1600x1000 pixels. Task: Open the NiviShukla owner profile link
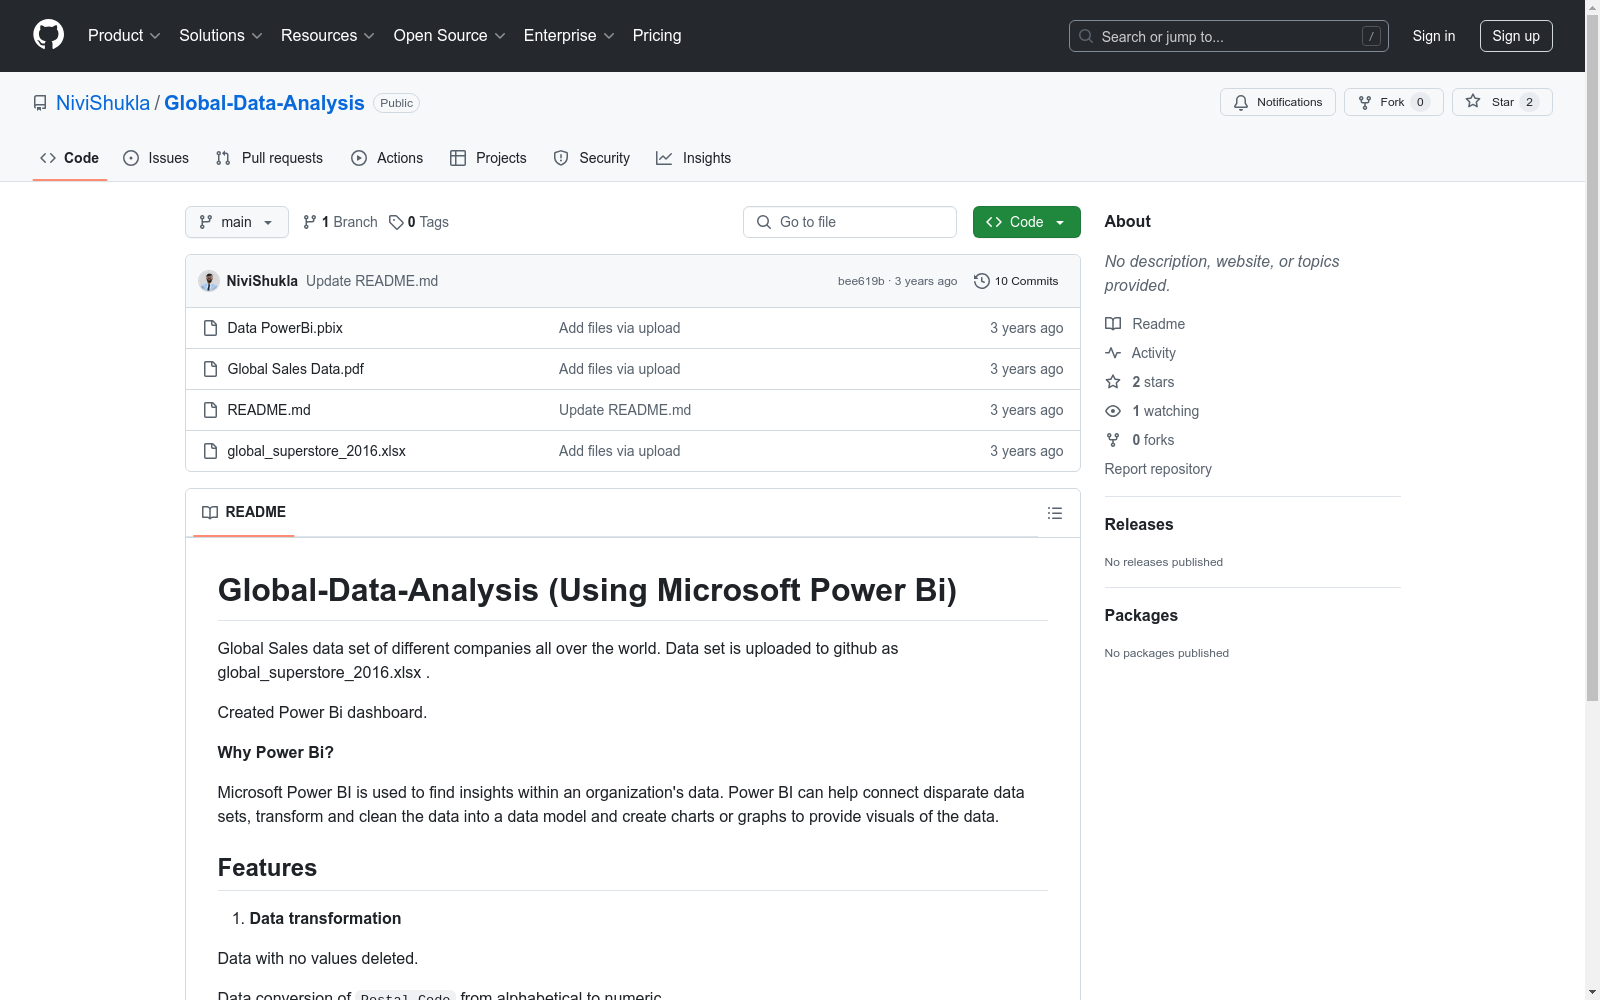103,103
